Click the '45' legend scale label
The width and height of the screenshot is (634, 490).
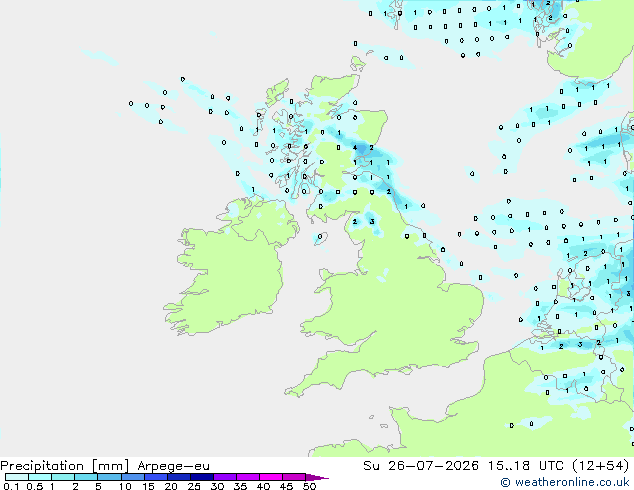tap(286, 486)
